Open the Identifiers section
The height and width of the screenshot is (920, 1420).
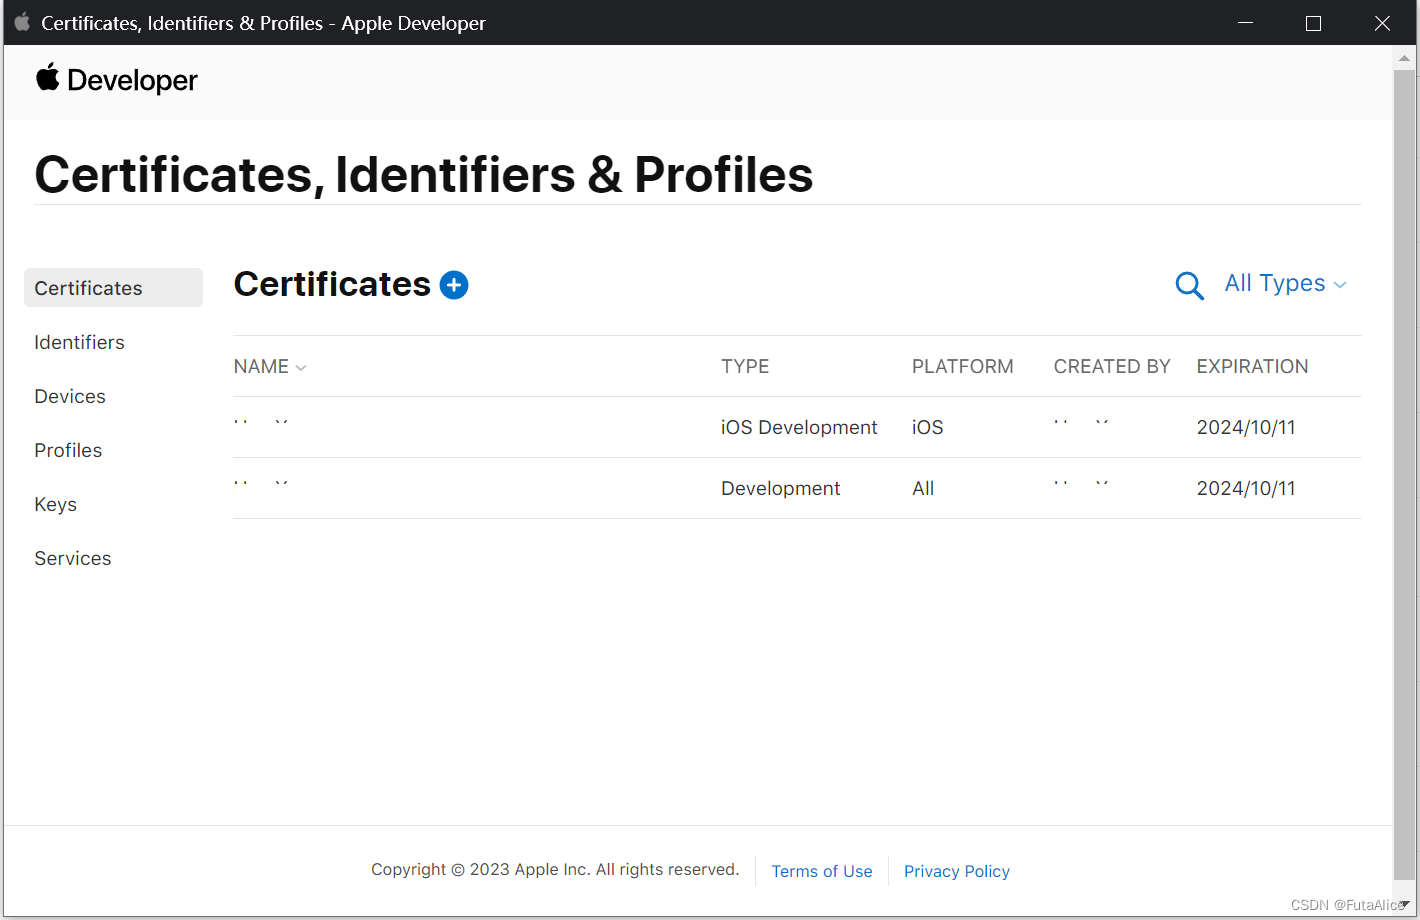[x=80, y=342]
